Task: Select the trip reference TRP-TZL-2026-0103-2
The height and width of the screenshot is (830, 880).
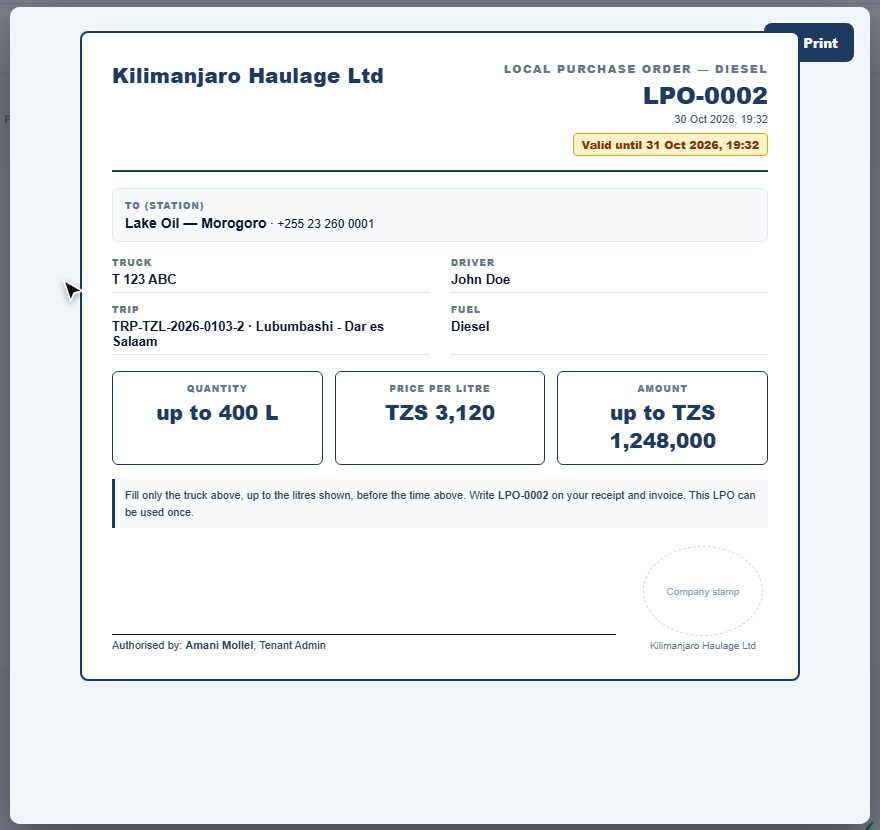Action: [x=178, y=327]
